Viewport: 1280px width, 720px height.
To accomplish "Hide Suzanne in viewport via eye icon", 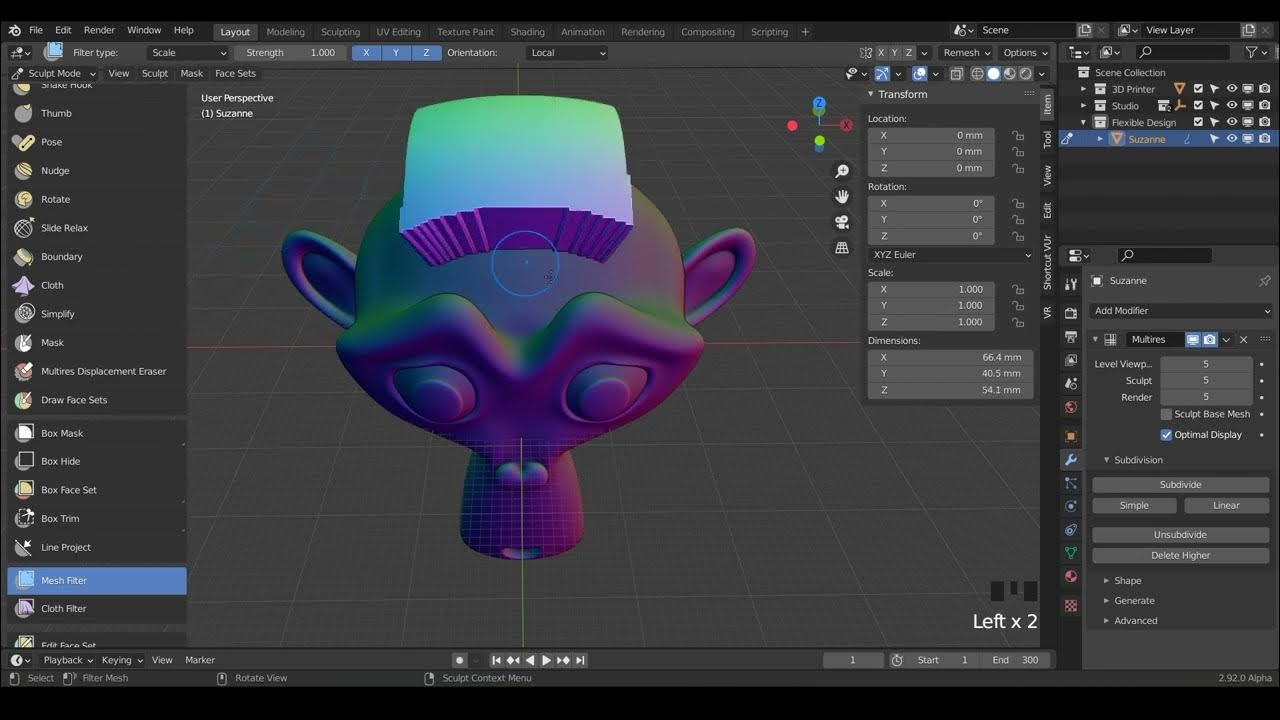I will pyautogui.click(x=1232, y=139).
